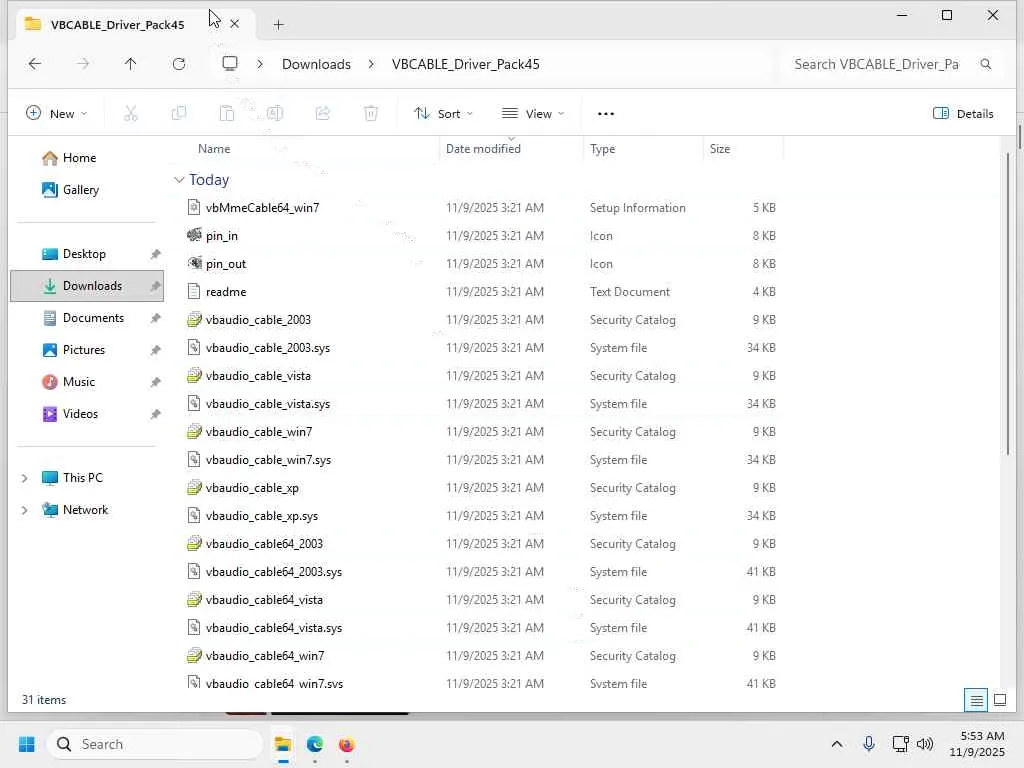
Task: Toggle the Details pane button
Action: tap(963, 114)
